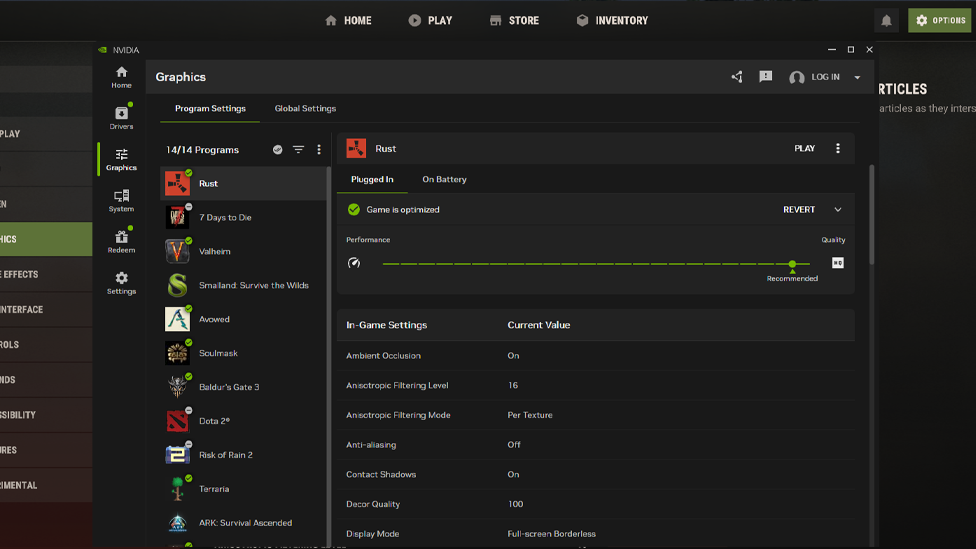Open the Drivers section in NVIDIA sidebar
The width and height of the screenshot is (976, 549).
[x=121, y=118]
